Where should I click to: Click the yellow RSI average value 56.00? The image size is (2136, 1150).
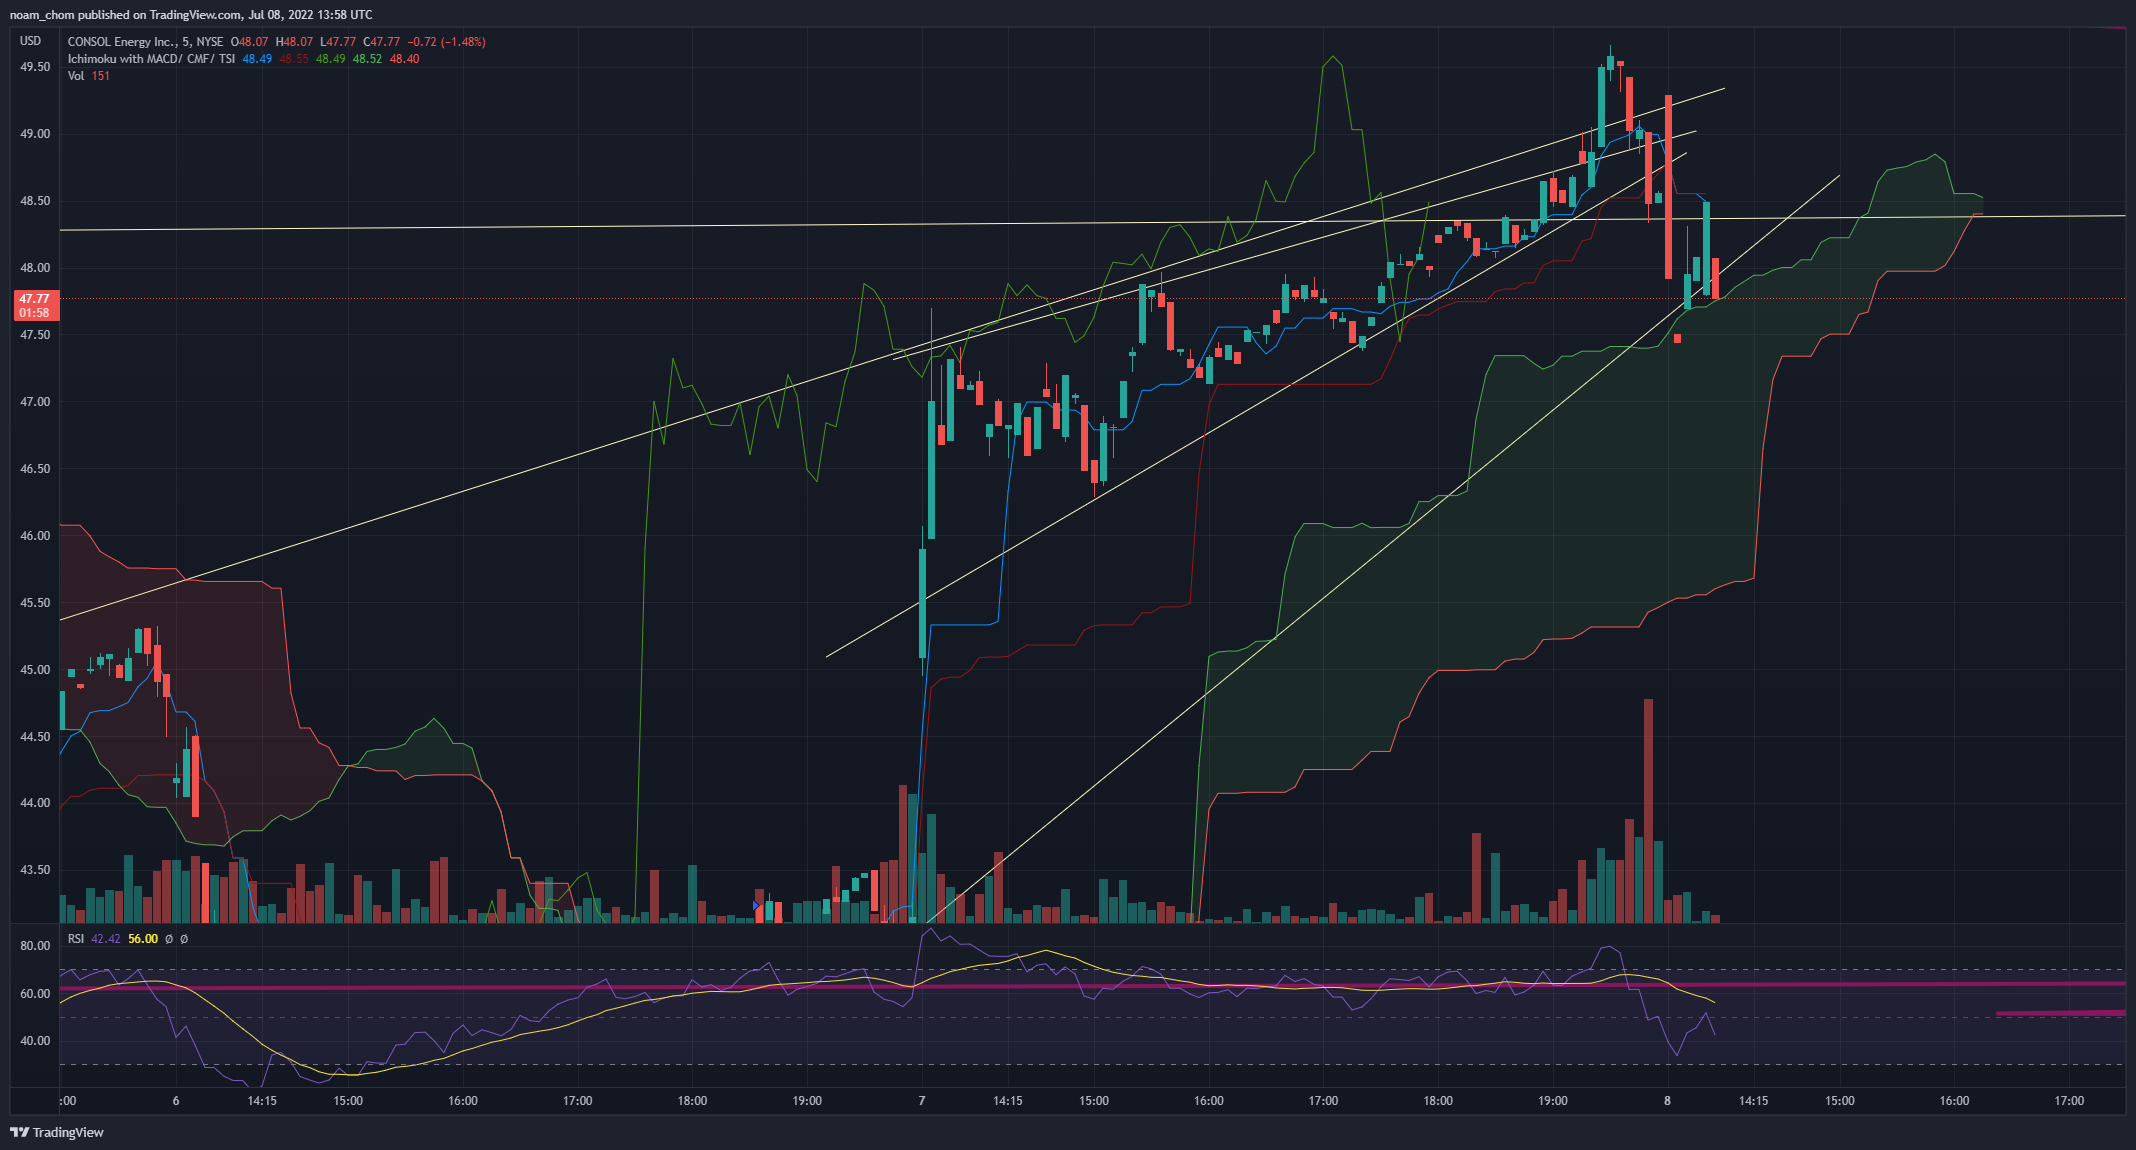pyautogui.click(x=143, y=939)
